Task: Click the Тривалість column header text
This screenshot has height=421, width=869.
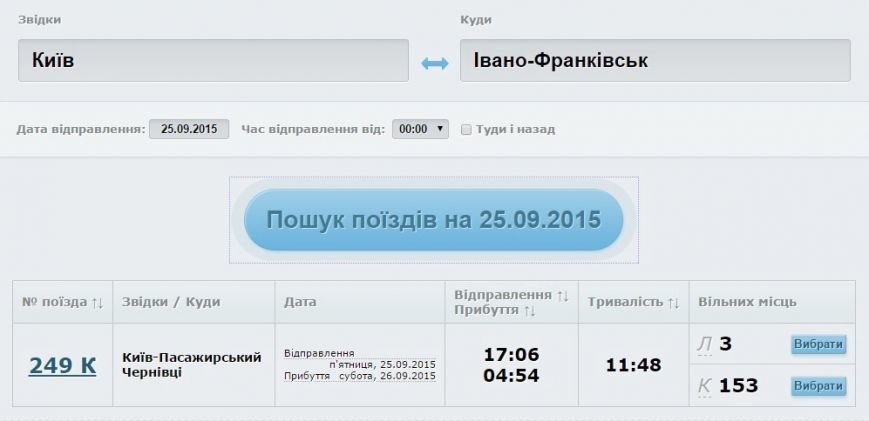Action: point(625,302)
